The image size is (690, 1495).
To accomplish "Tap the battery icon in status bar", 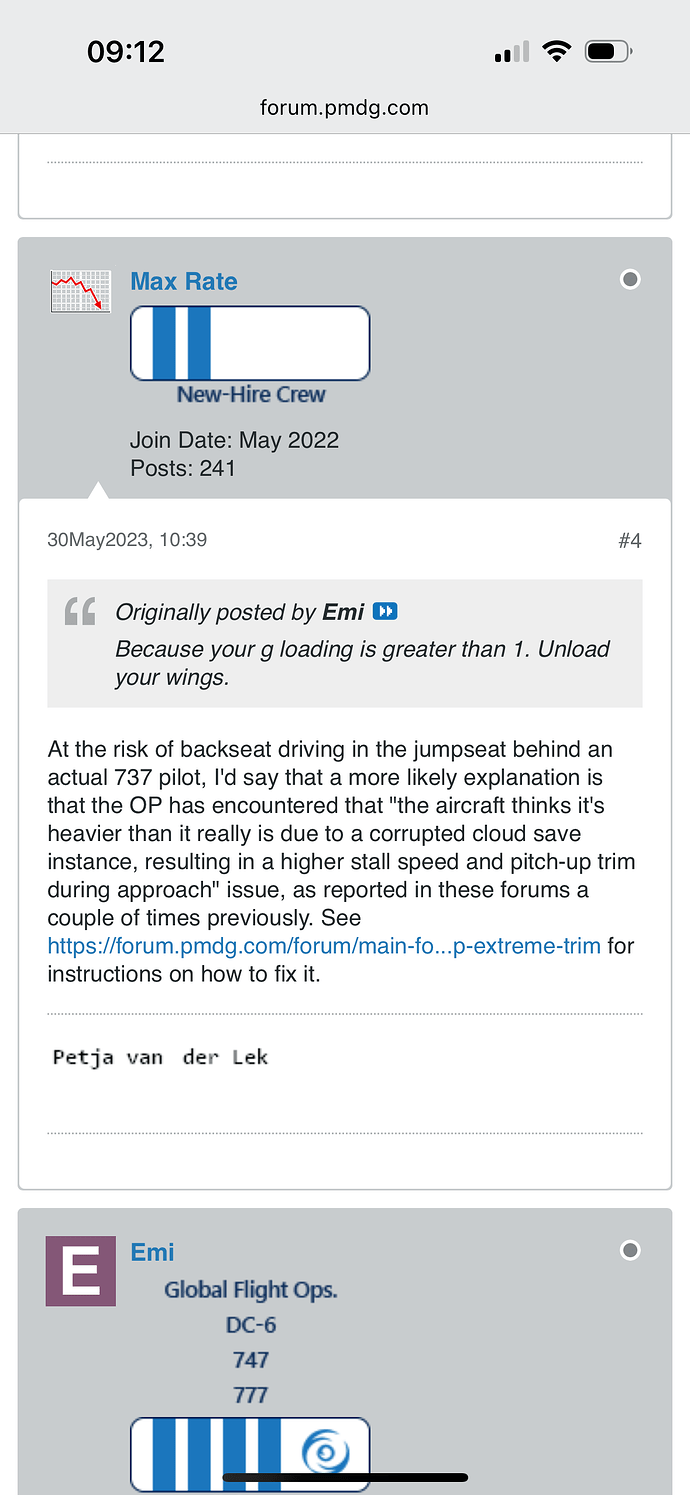I will (x=608, y=52).
